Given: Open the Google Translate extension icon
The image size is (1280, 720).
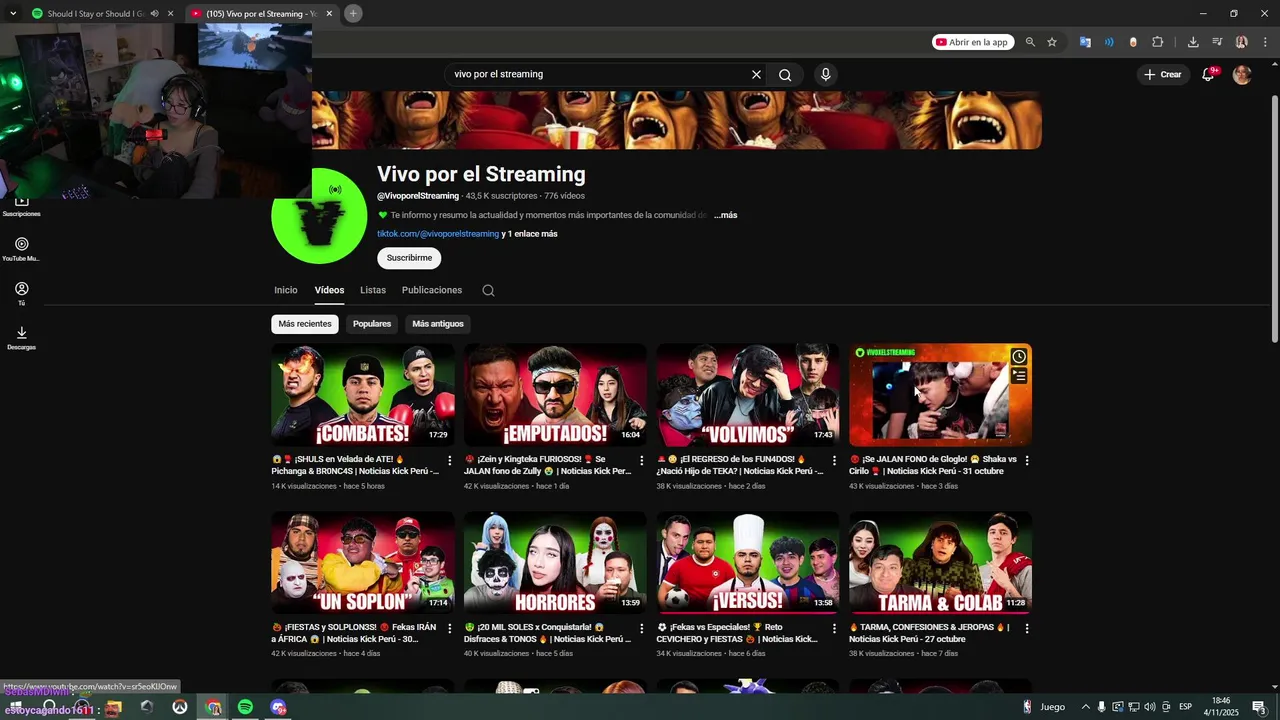Looking at the screenshot, I should click(1085, 42).
